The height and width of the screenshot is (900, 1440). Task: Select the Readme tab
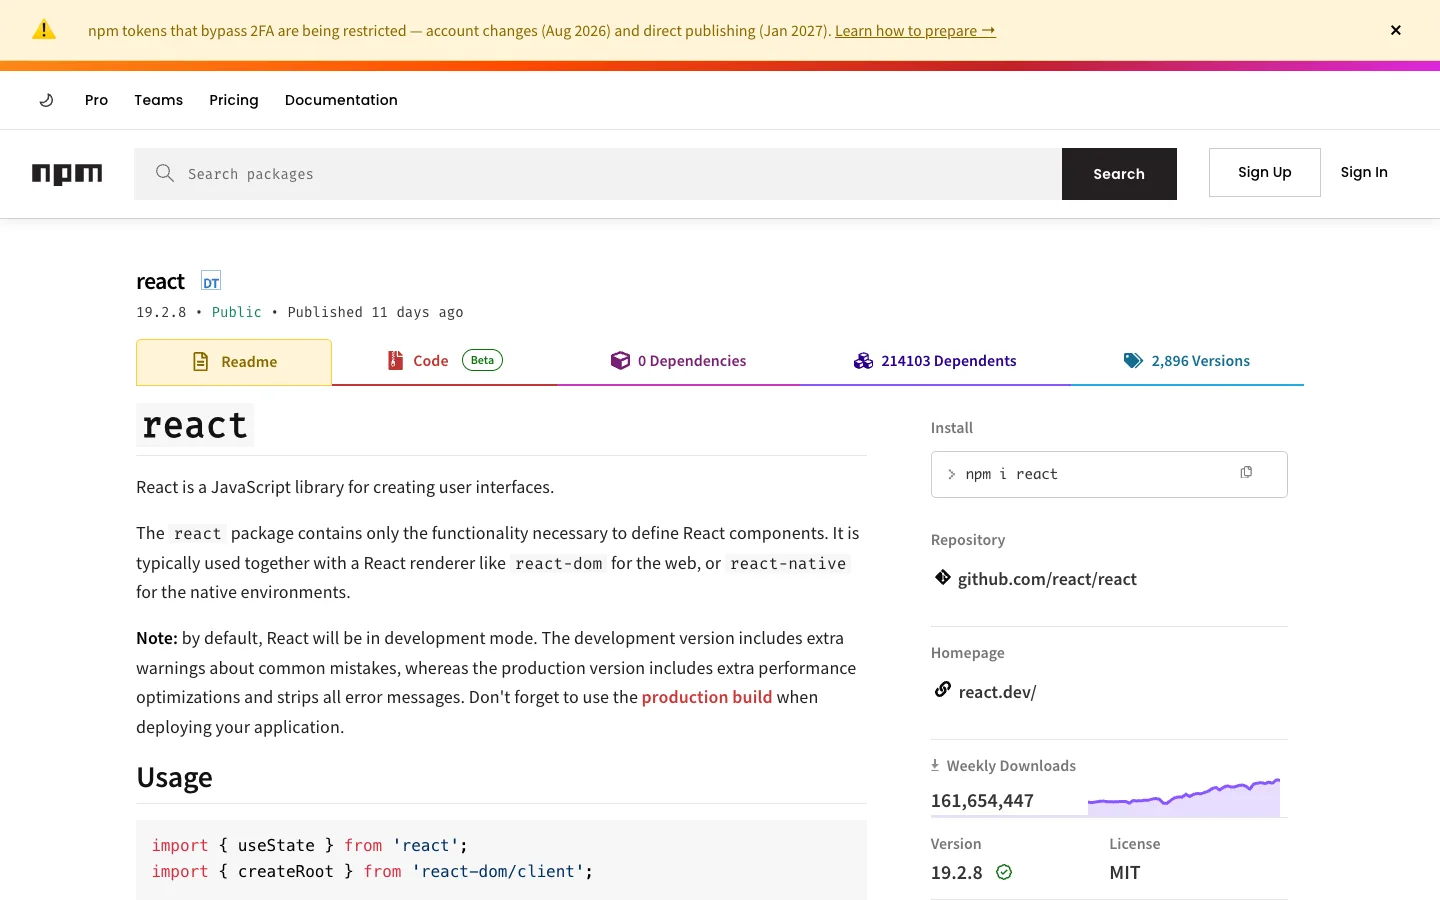(234, 362)
